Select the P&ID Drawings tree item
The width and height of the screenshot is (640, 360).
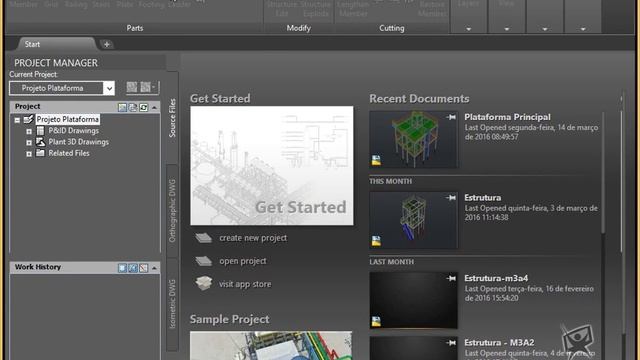click(x=73, y=131)
